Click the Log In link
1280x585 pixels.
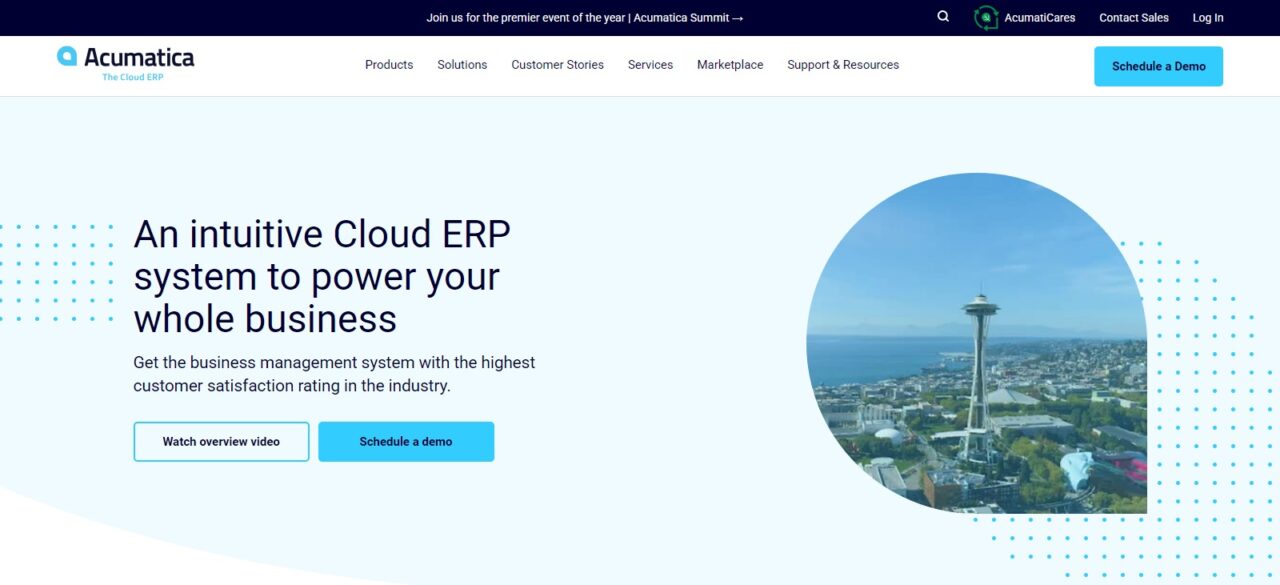pos(1208,18)
